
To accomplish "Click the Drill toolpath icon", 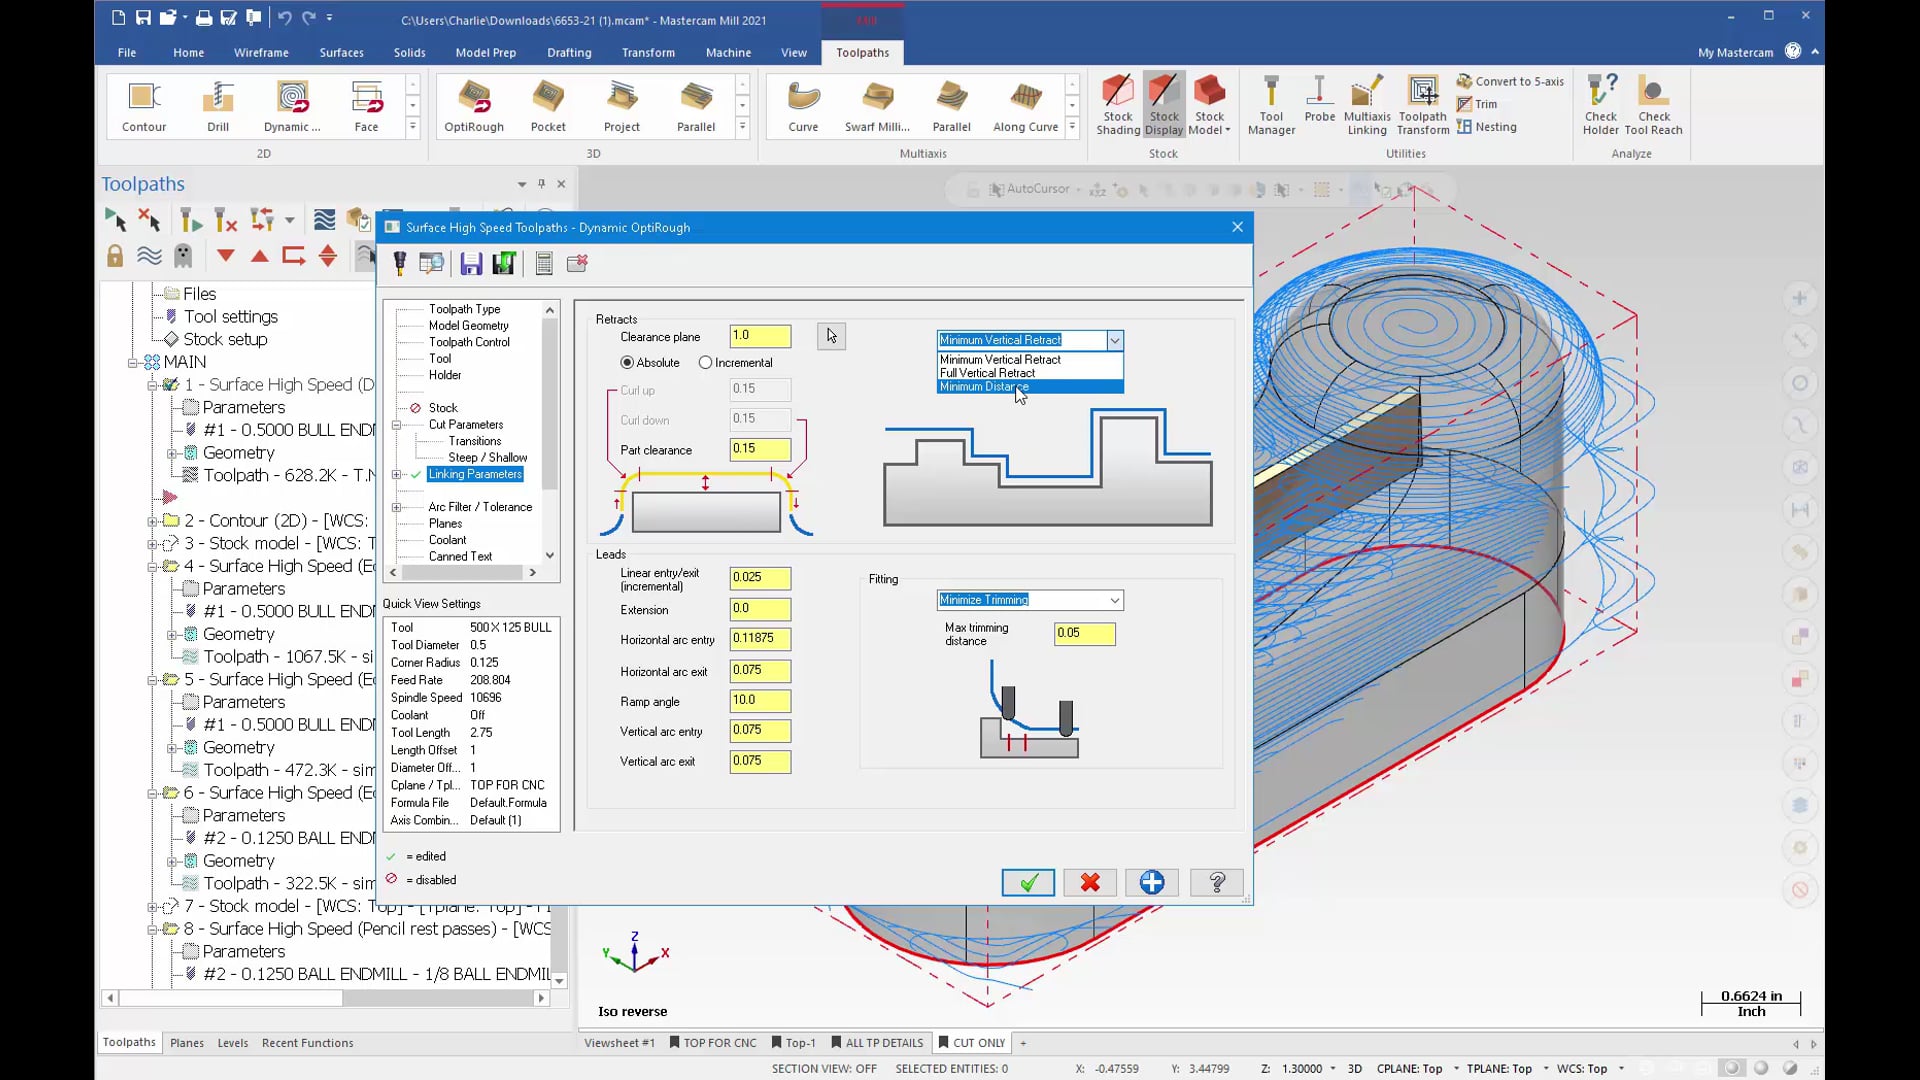I will pyautogui.click(x=218, y=103).
